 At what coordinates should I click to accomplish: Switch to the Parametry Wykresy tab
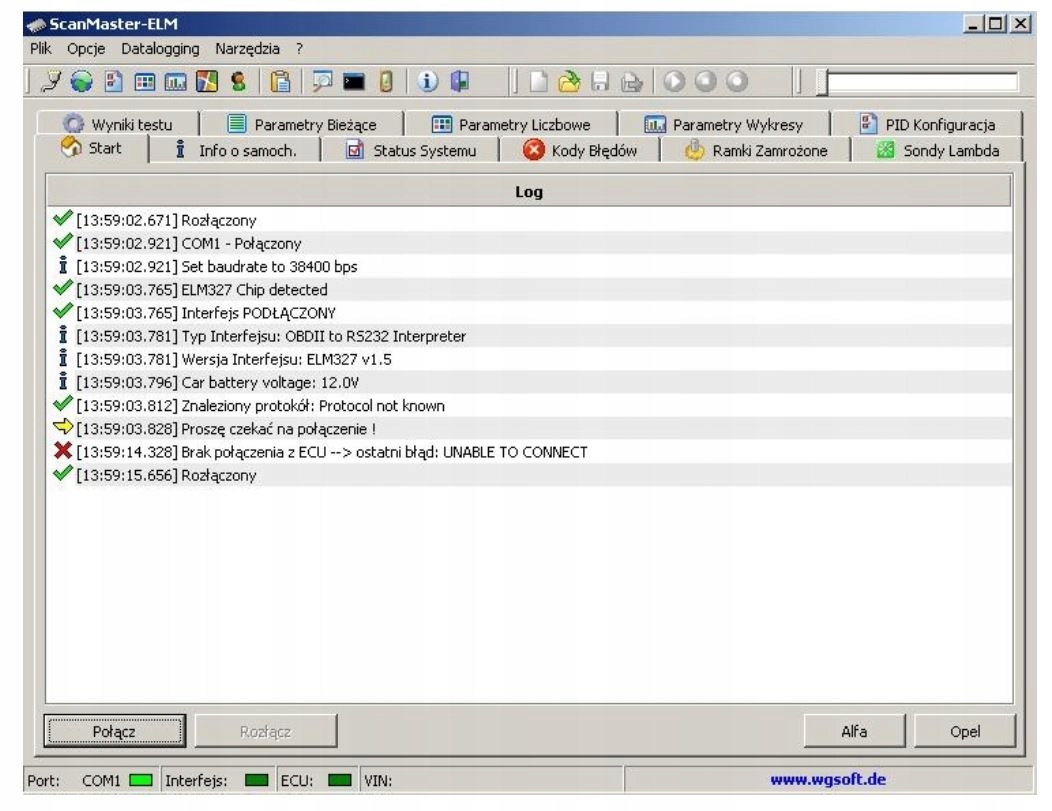(x=724, y=124)
